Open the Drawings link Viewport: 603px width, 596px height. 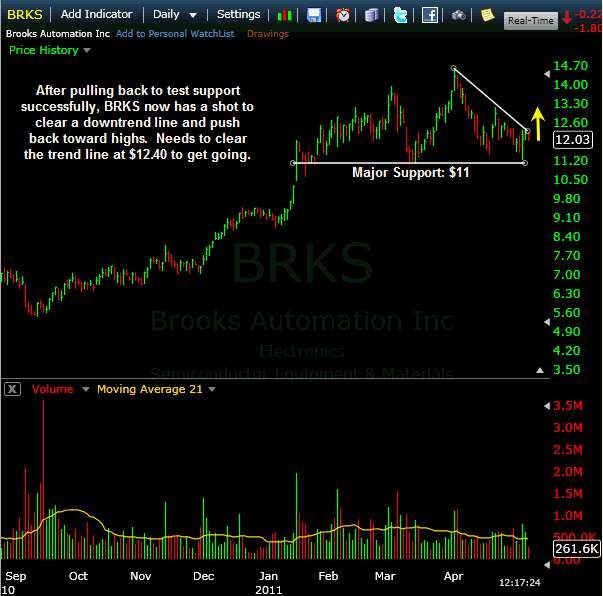click(x=268, y=34)
